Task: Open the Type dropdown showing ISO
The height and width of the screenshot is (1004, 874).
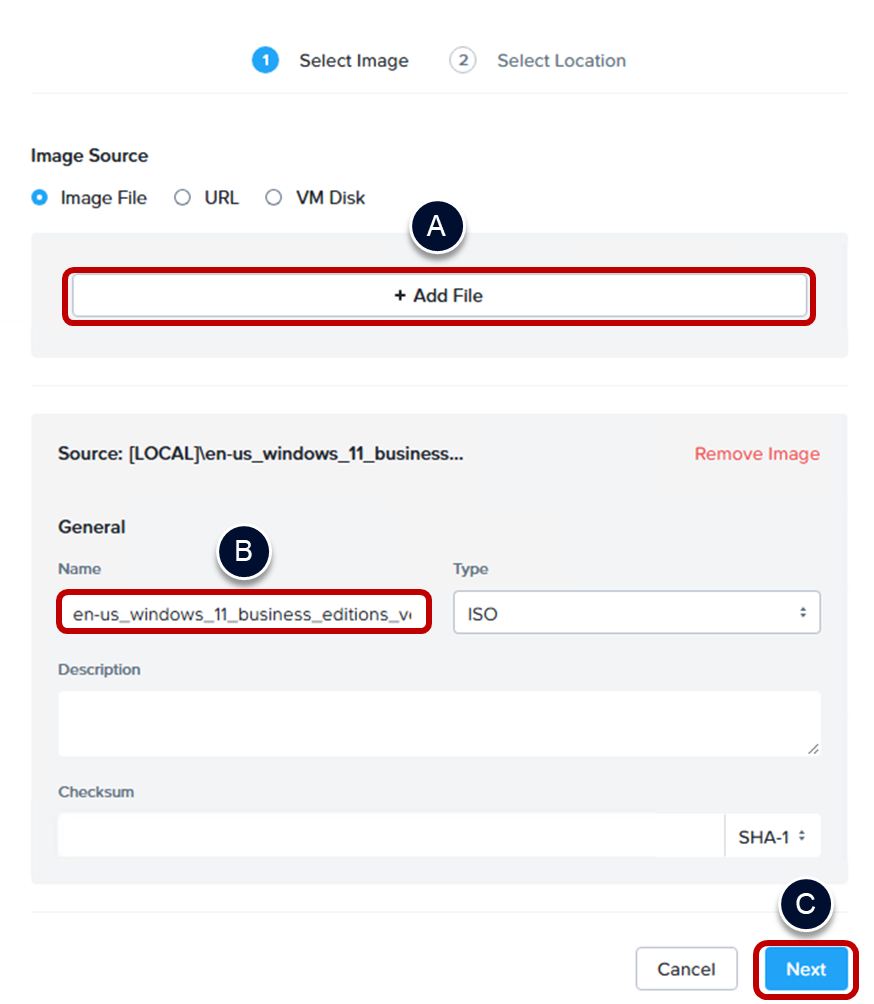Action: coord(637,613)
